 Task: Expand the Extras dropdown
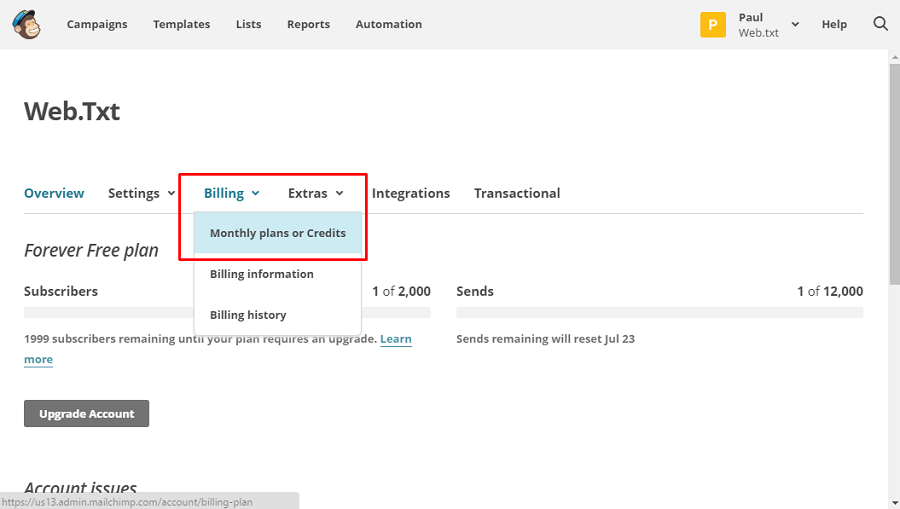click(x=316, y=193)
